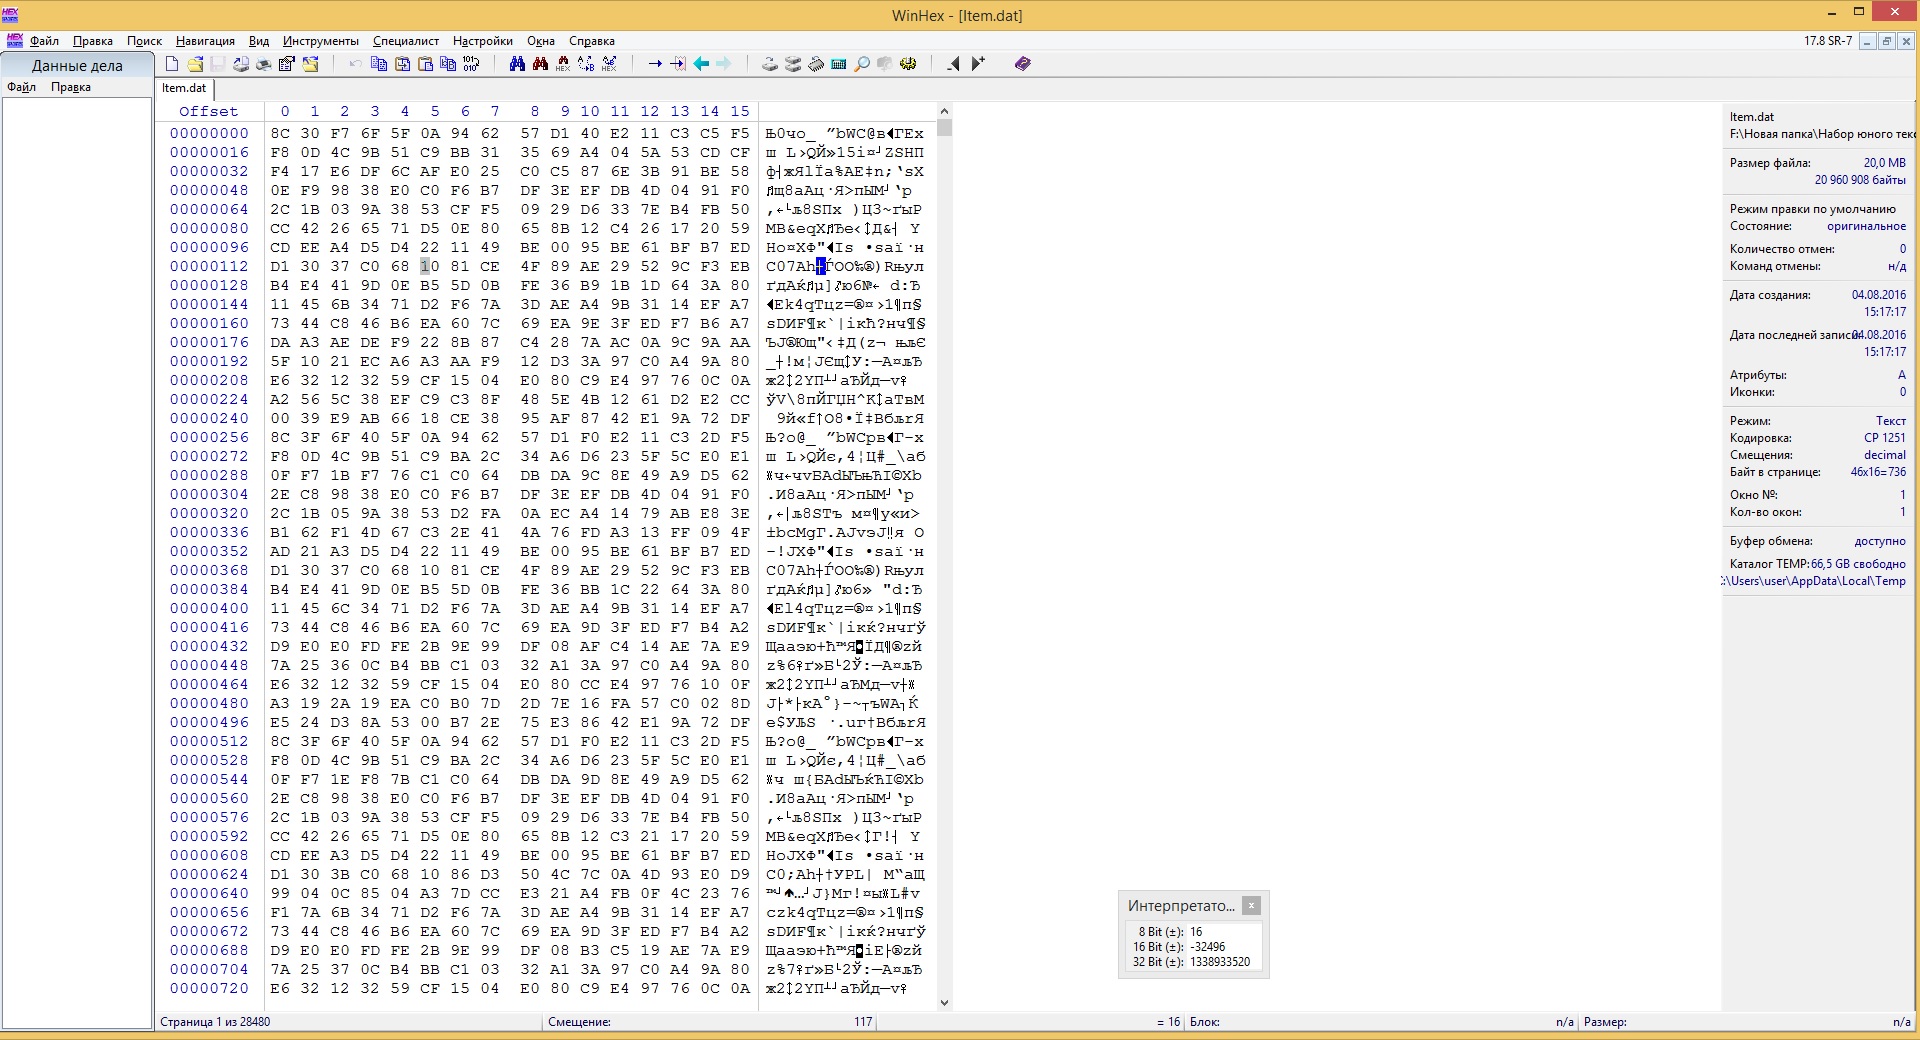Click the Текст mode value in info panel
Image resolution: width=1920 pixels, height=1040 pixels.
[x=1890, y=421]
